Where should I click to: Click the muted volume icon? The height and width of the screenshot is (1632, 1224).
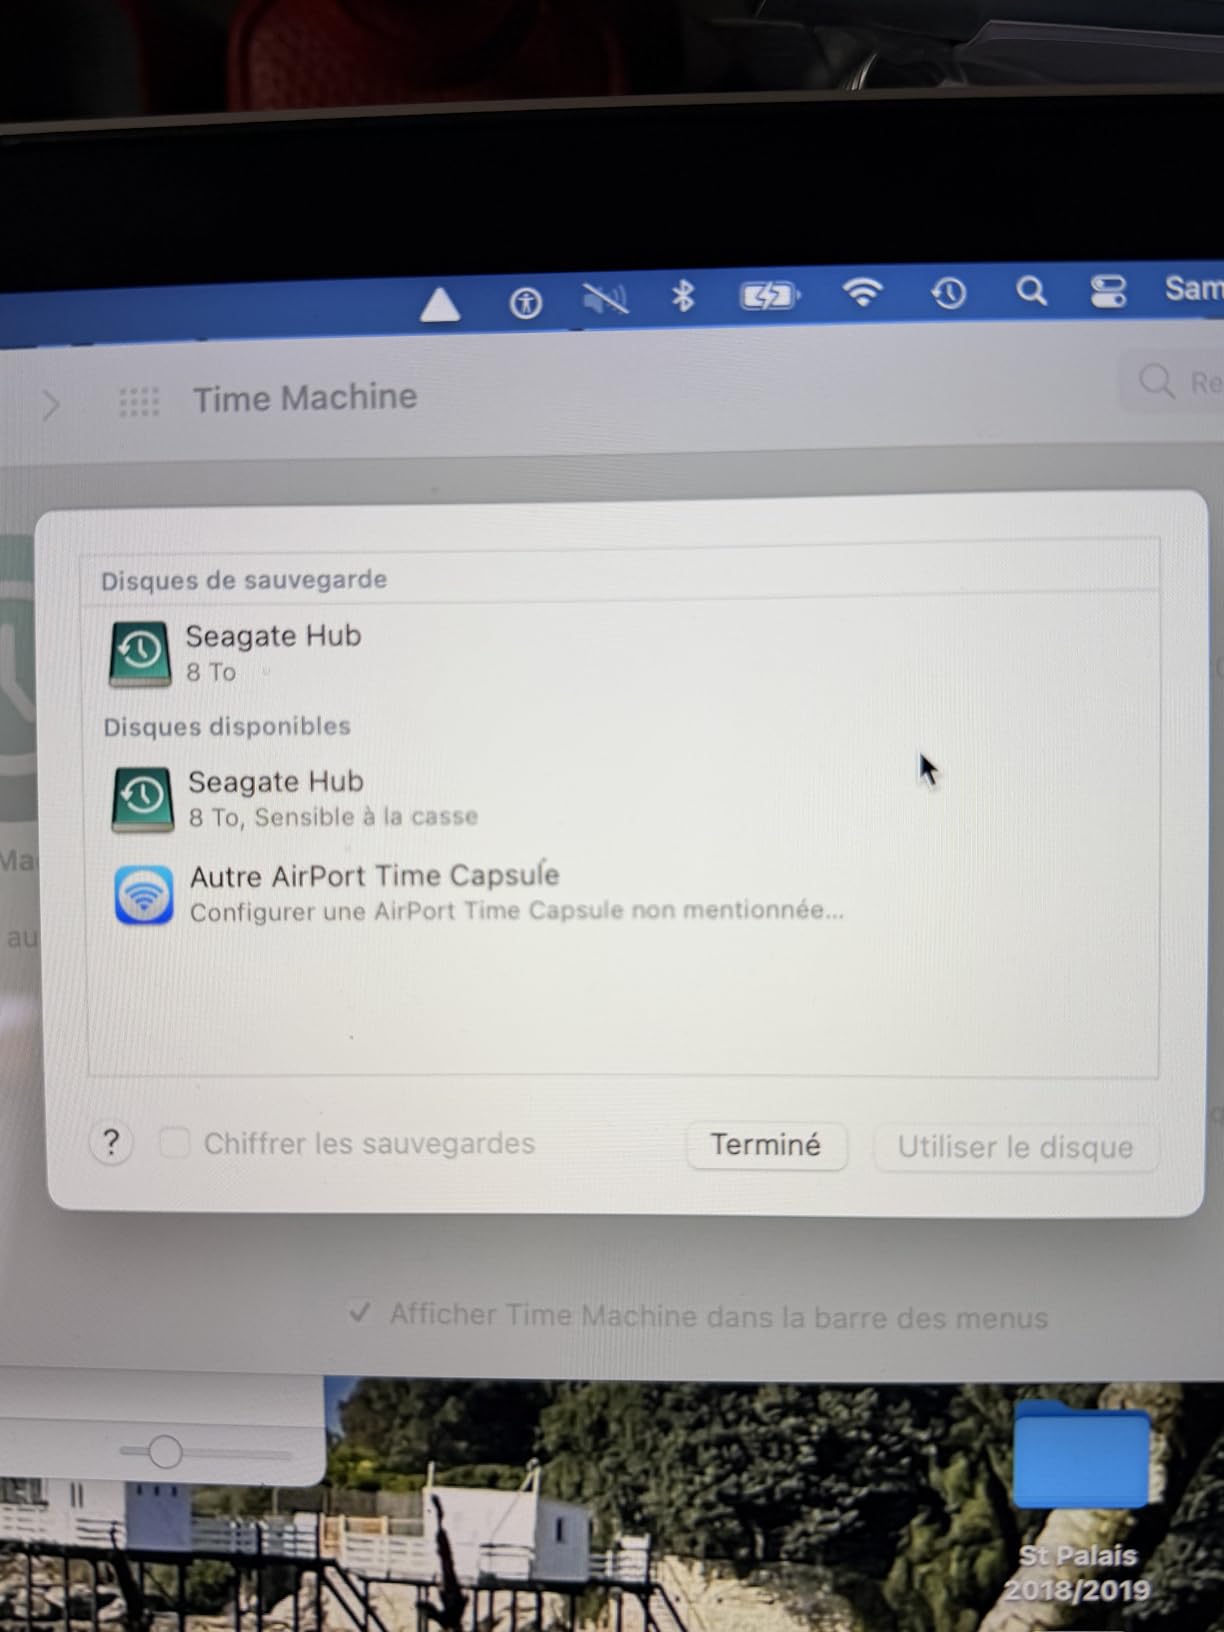tap(605, 298)
